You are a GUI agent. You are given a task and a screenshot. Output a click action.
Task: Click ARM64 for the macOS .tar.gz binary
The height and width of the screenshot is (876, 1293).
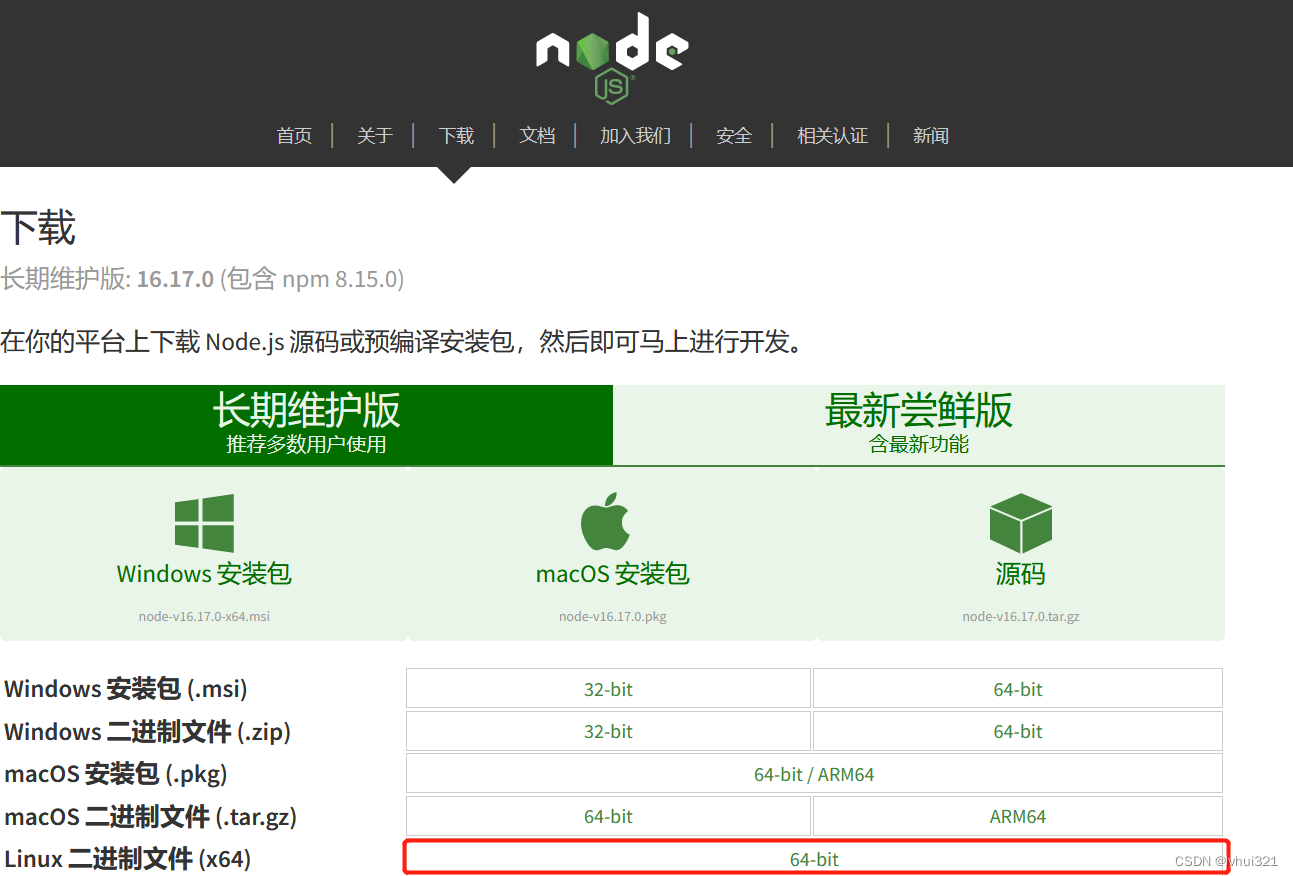[1017, 816]
